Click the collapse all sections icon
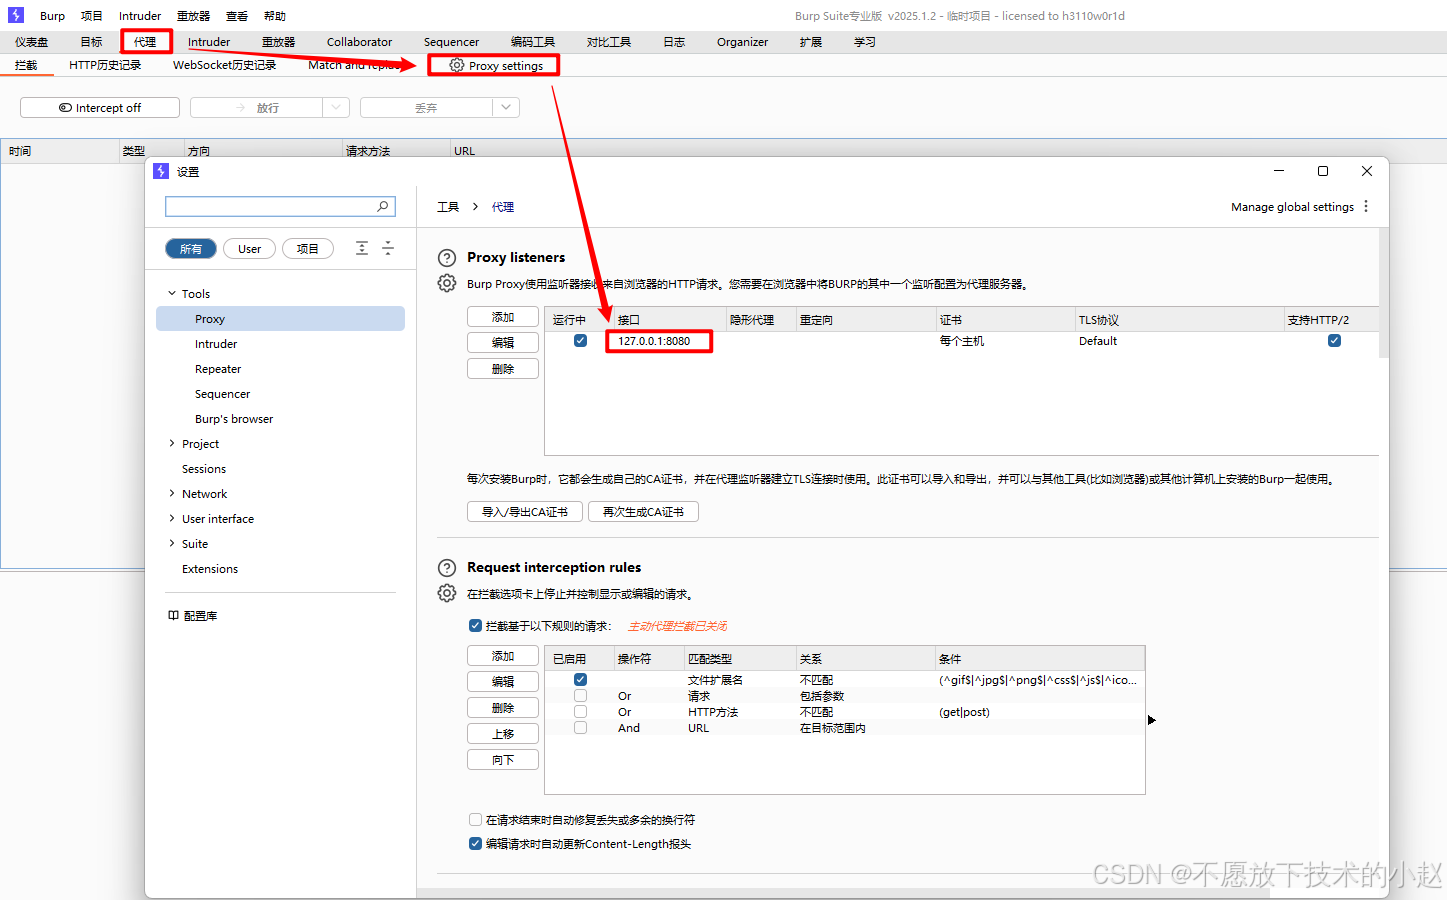The width and height of the screenshot is (1447, 900). (x=388, y=248)
